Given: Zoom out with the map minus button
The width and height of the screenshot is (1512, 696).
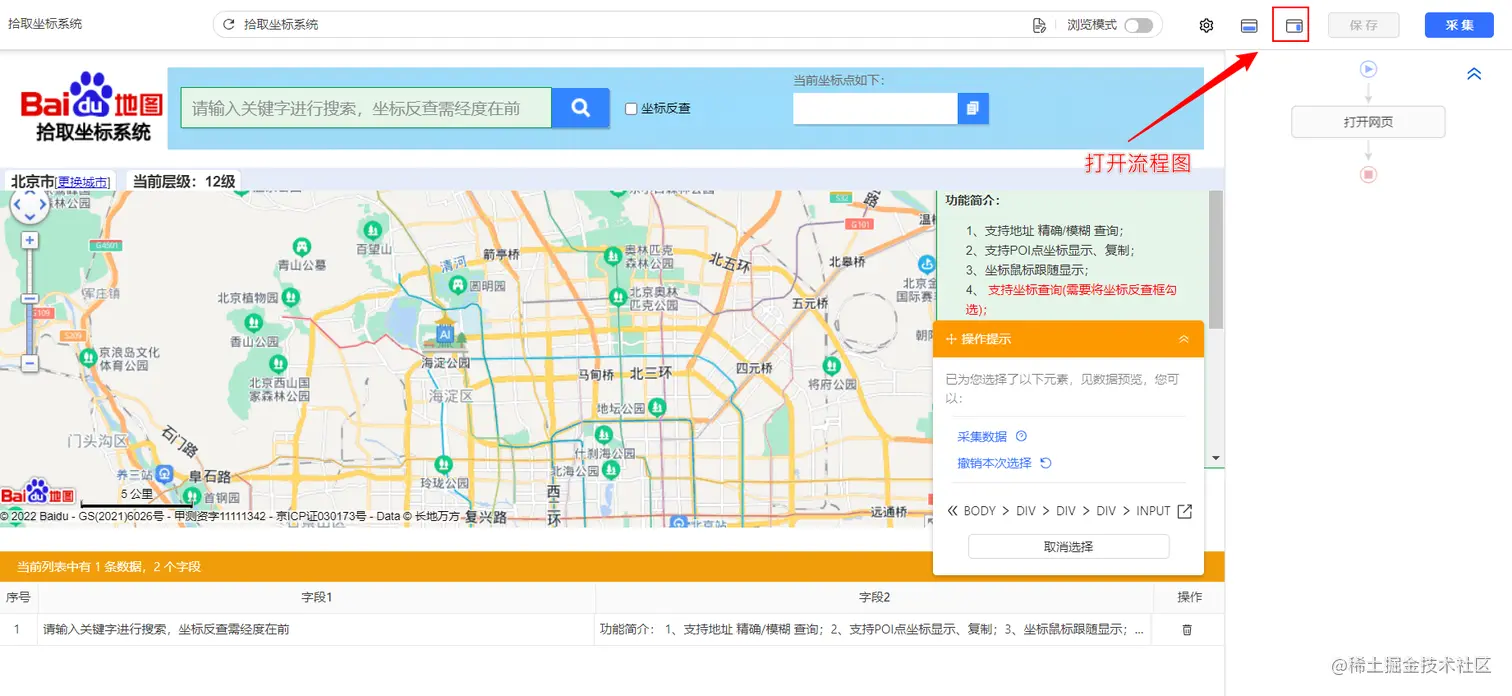Looking at the screenshot, I should pyautogui.click(x=30, y=364).
